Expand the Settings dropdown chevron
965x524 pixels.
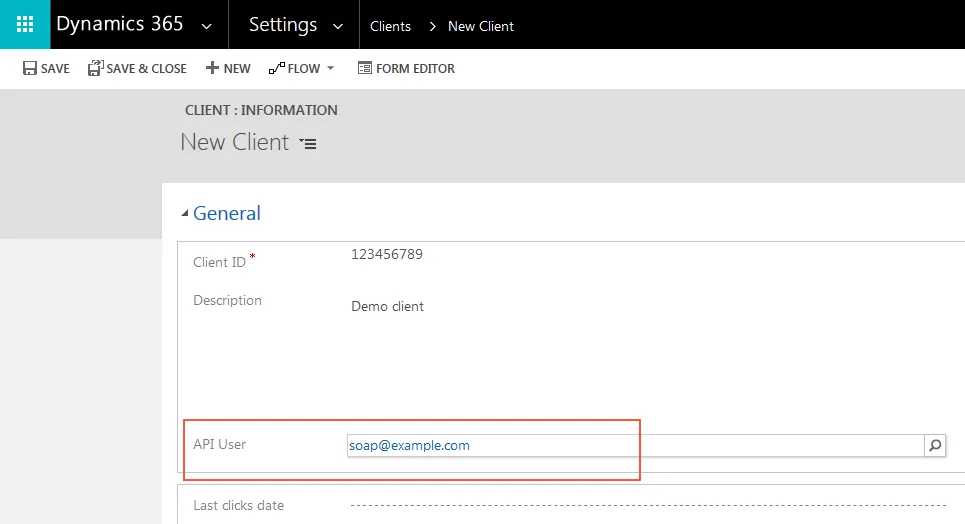coord(337,26)
